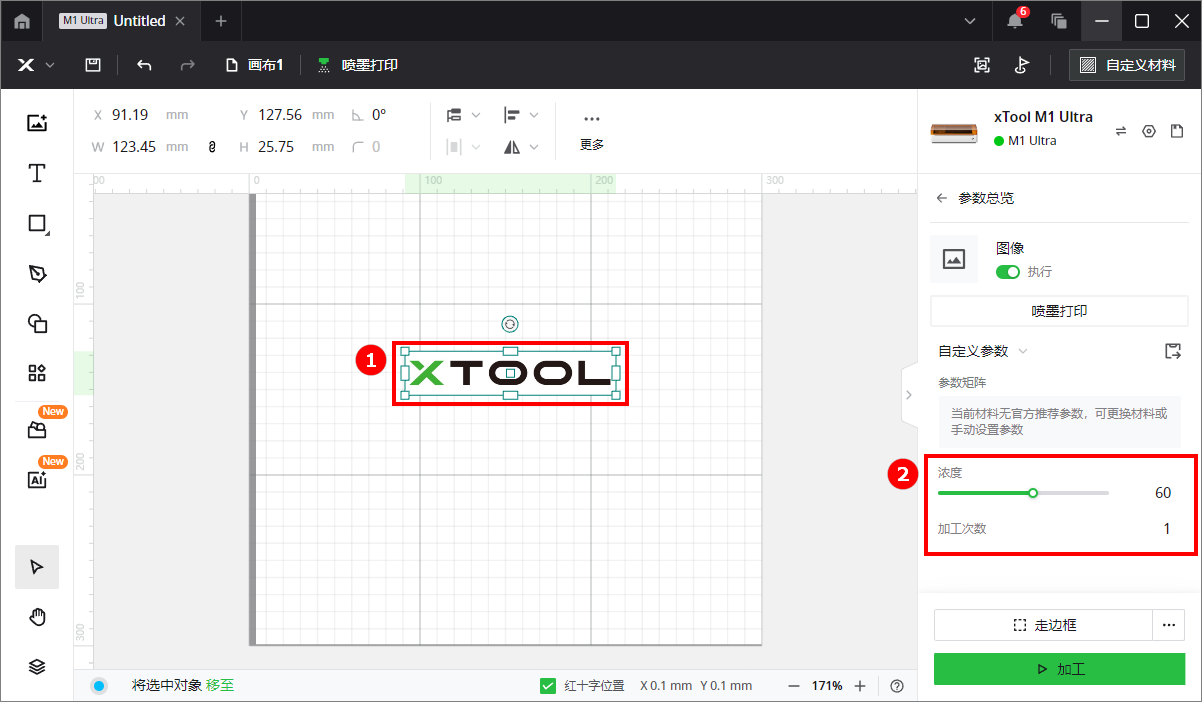
Task: Open the xTool logo main menu
Action: tap(36, 65)
